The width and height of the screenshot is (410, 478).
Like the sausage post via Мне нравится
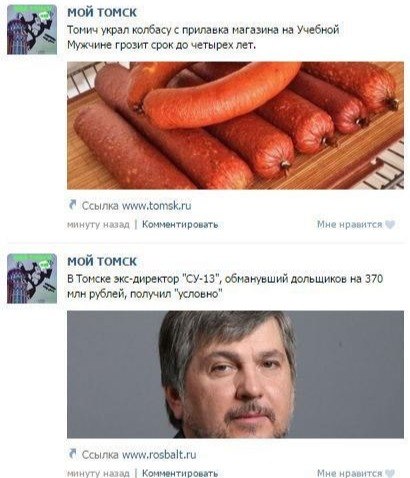(349, 225)
